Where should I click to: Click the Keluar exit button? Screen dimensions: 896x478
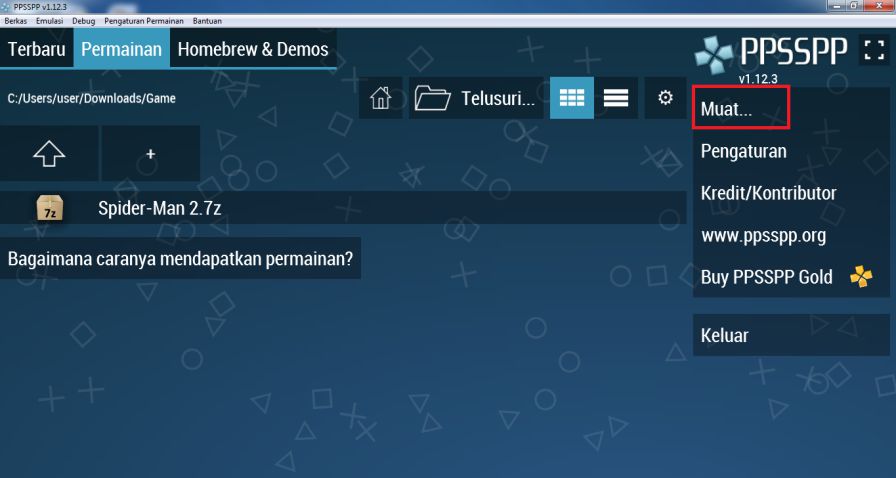pos(791,335)
